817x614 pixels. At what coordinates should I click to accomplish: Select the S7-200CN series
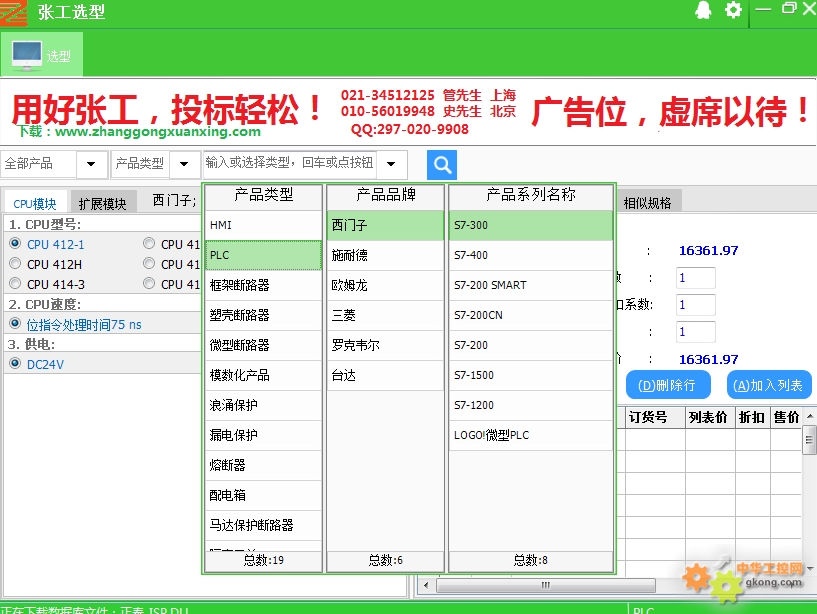tap(530, 315)
